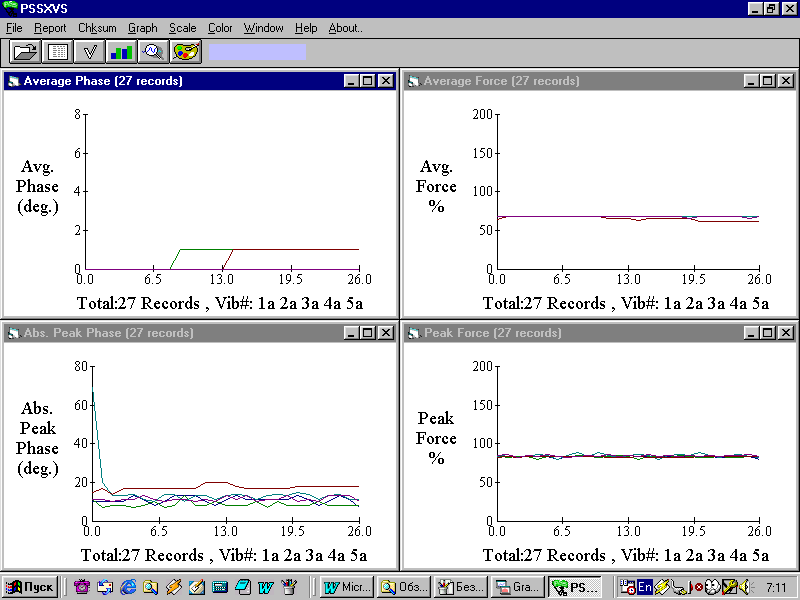Open the Scale menu
The height and width of the screenshot is (600, 800).
183,28
